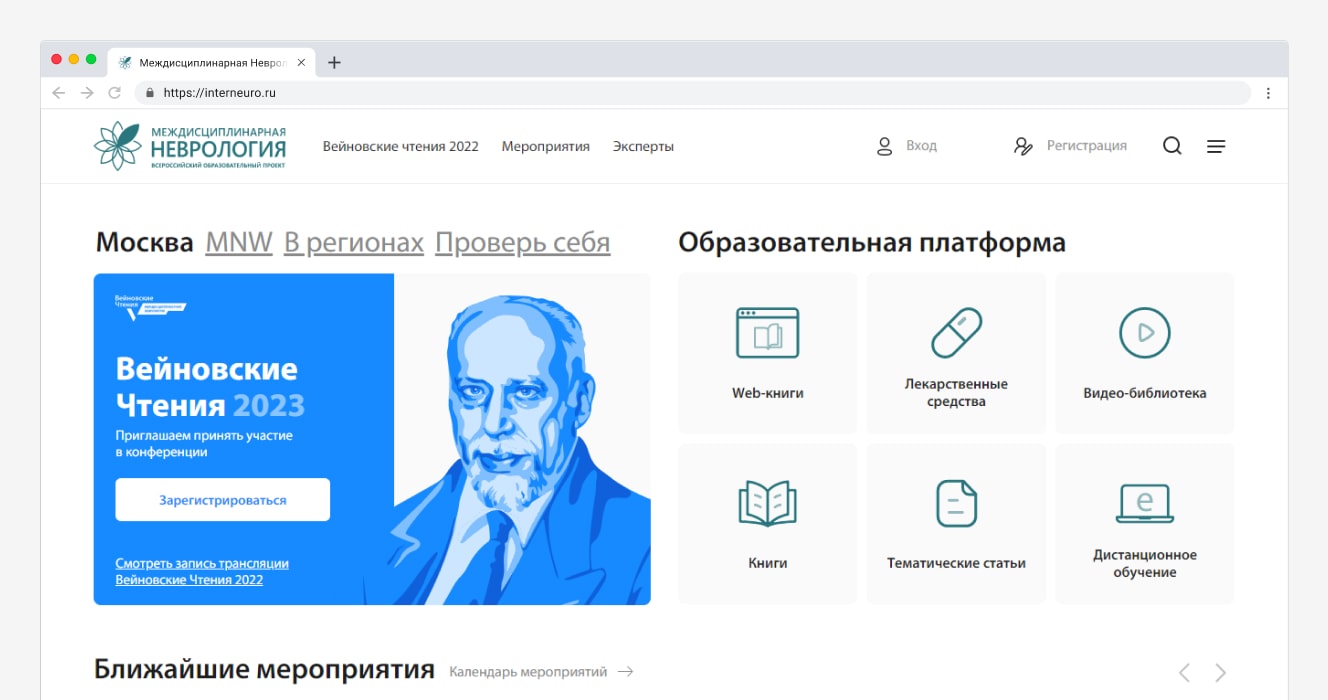The width and height of the screenshot is (1328, 700).
Task: Open the Эксперты menu item
Action: 643,146
